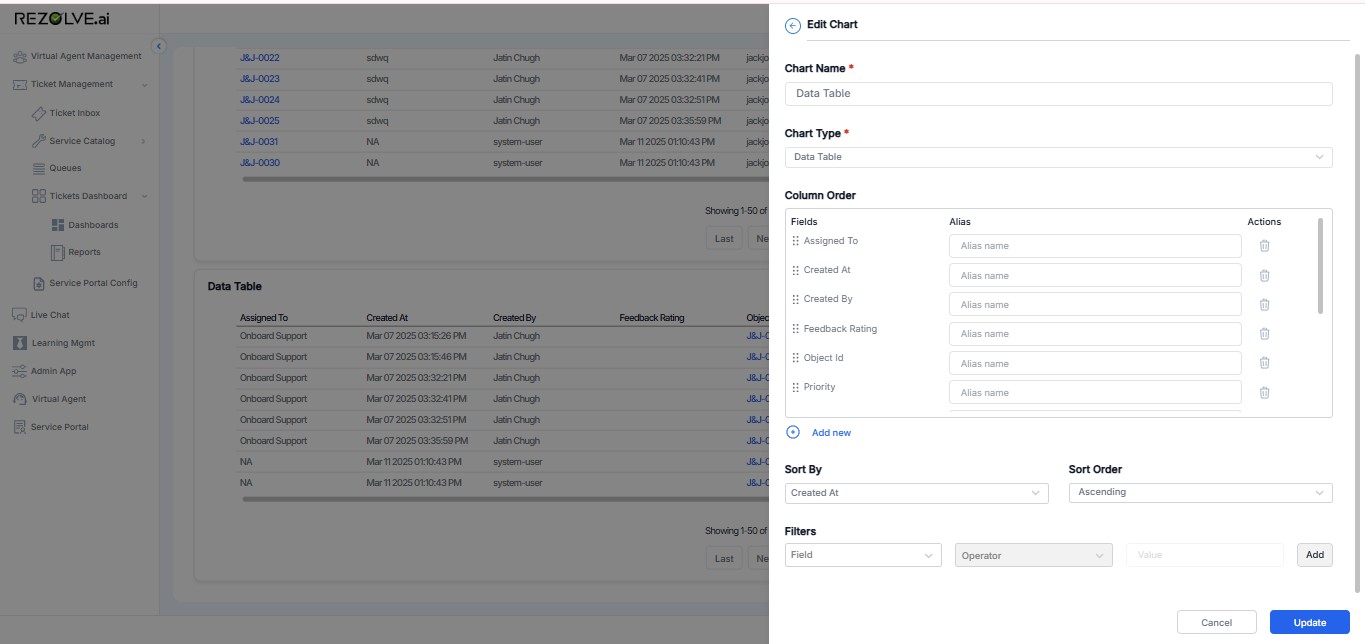Viewport: 1365px width, 644px height.
Task: Click the Queues list icon
Action: [x=39, y=168]
